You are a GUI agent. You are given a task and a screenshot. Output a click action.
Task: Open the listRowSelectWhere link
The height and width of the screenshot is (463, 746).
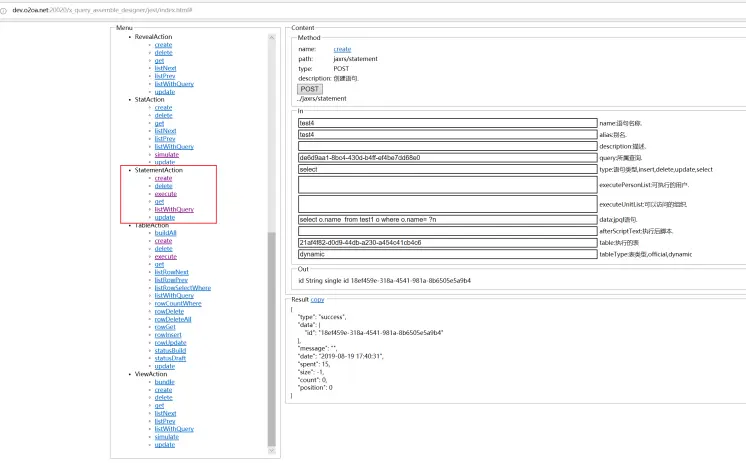pyautogui.click(x=183, y=288)
